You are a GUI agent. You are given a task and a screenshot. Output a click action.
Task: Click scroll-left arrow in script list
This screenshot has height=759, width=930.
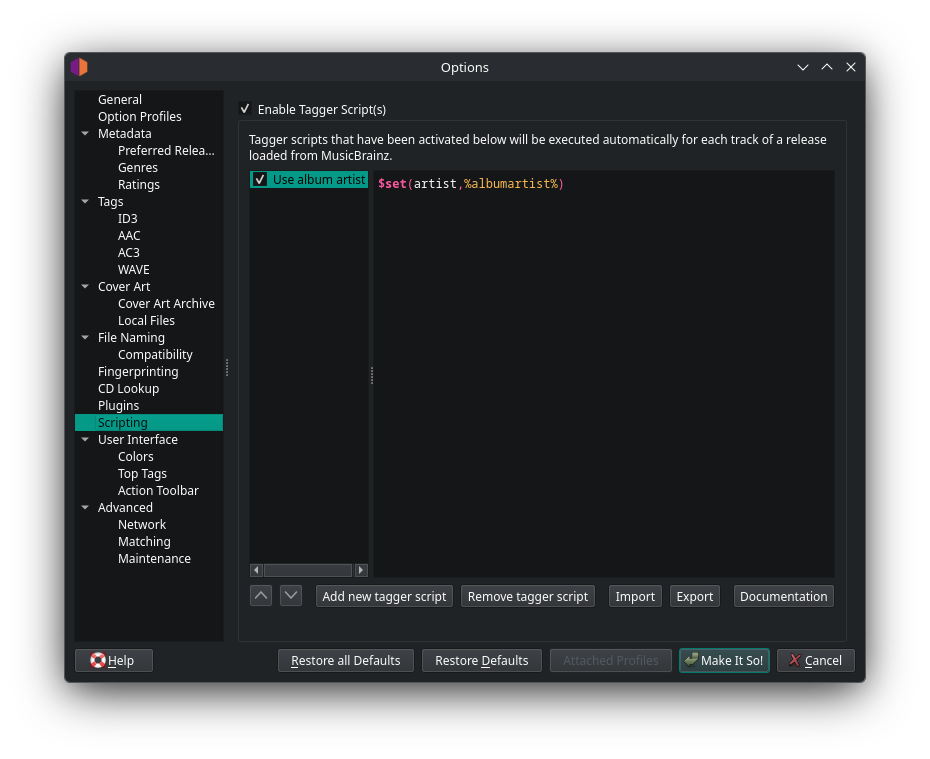(x=256, y=570)
